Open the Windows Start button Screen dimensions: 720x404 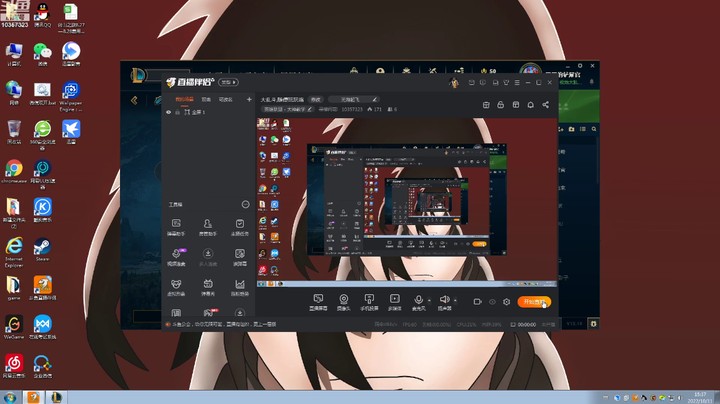point(10,397)
